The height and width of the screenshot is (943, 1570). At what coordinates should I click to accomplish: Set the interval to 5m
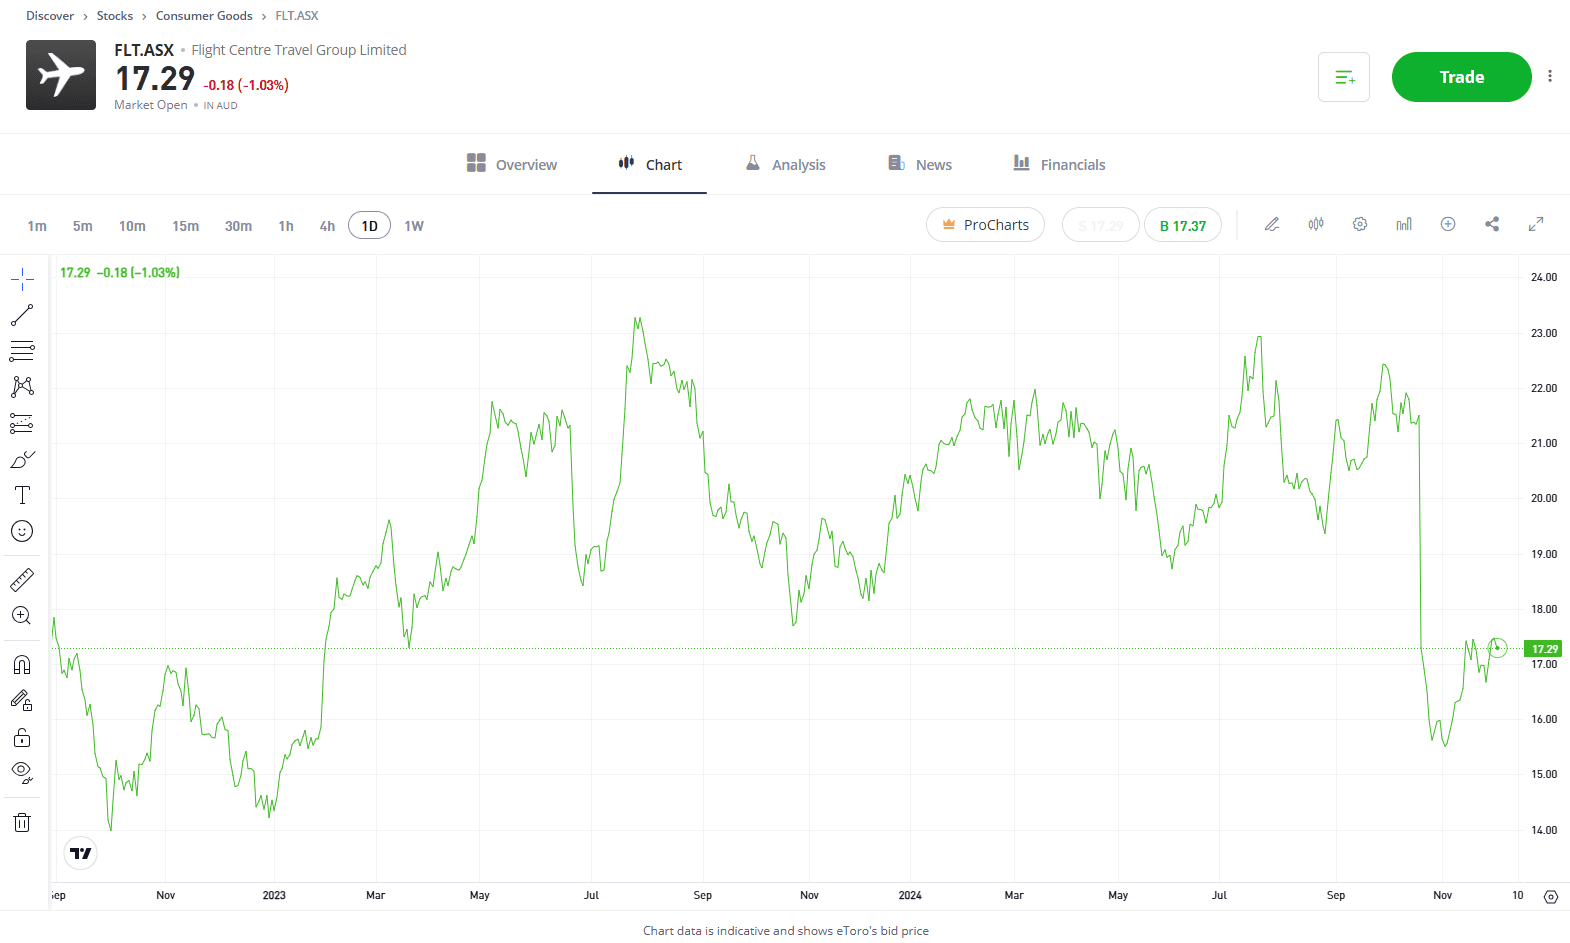83,226
